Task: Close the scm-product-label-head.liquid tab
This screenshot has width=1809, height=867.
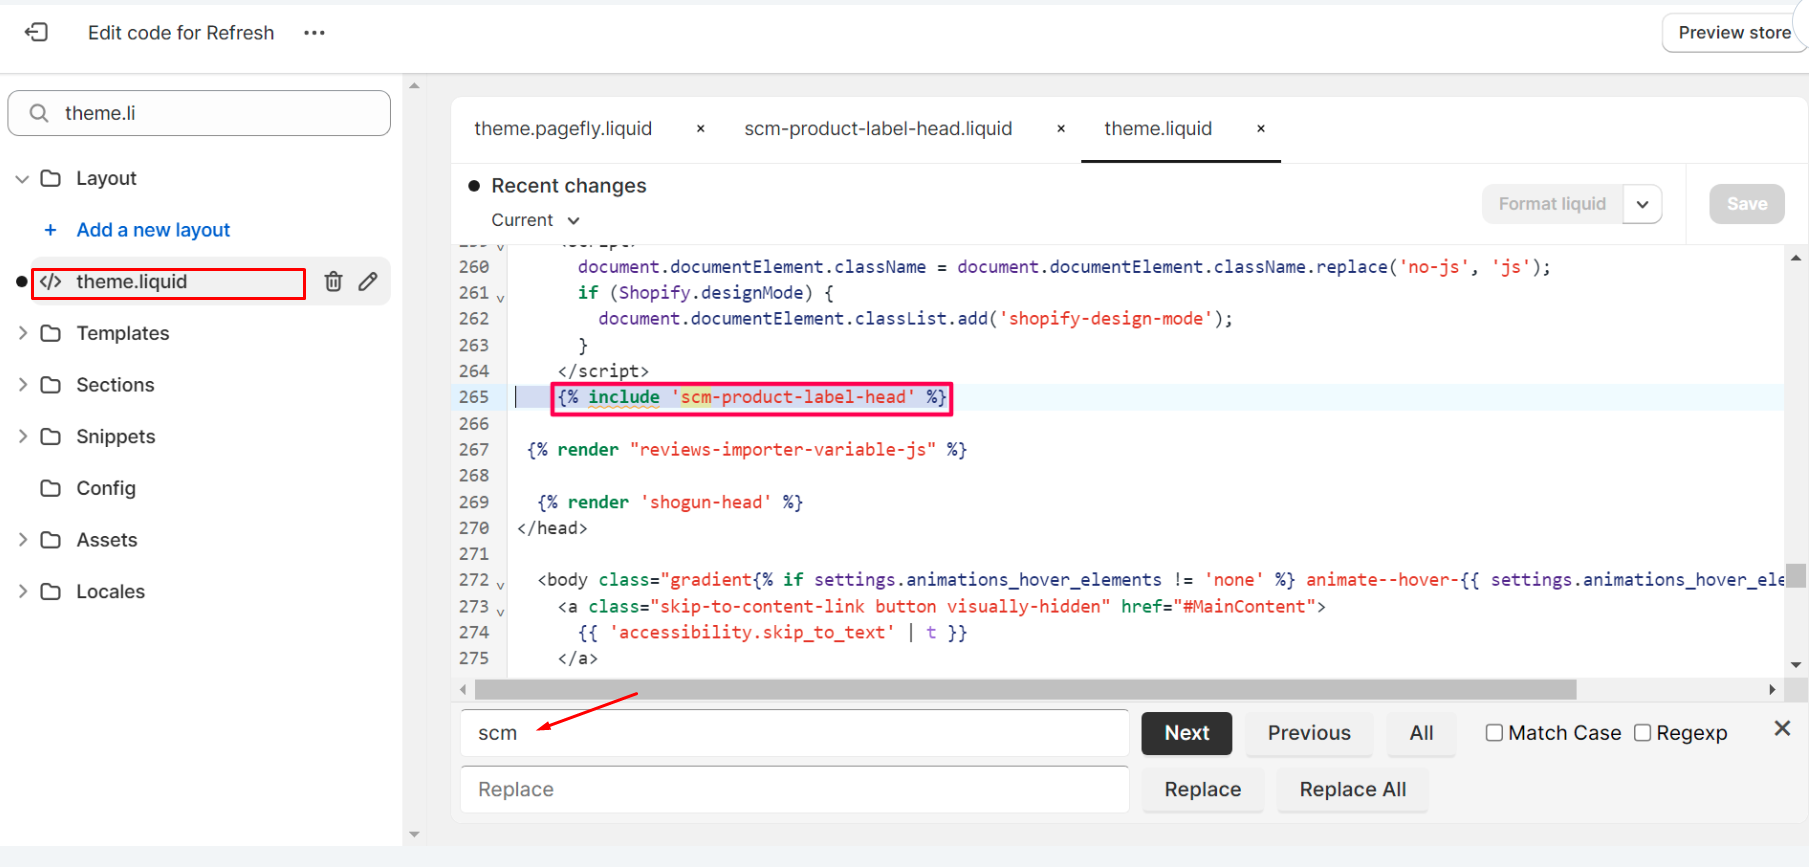Action: tap(1060, 129)
